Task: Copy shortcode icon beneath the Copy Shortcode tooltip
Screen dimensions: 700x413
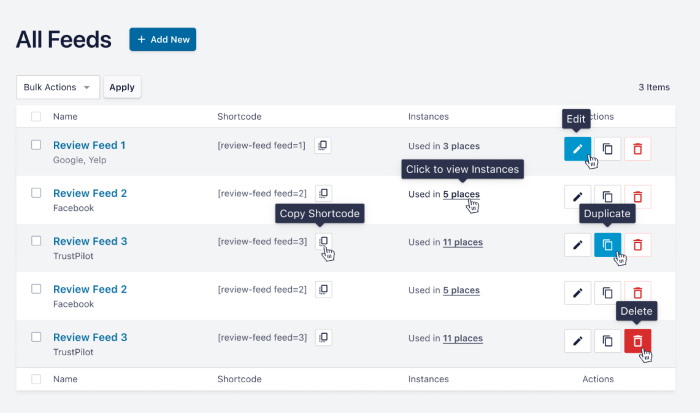Action: tap(322, 241)
